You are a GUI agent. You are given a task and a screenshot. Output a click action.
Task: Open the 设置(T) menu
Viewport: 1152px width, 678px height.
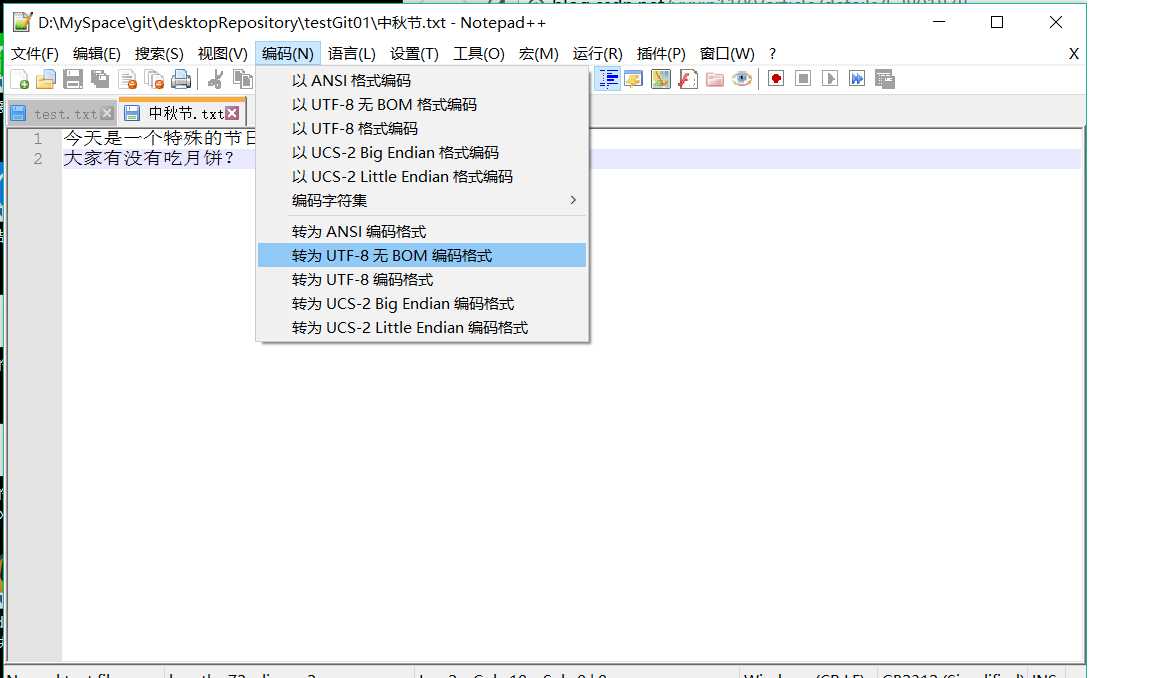(x=414, y=54)
